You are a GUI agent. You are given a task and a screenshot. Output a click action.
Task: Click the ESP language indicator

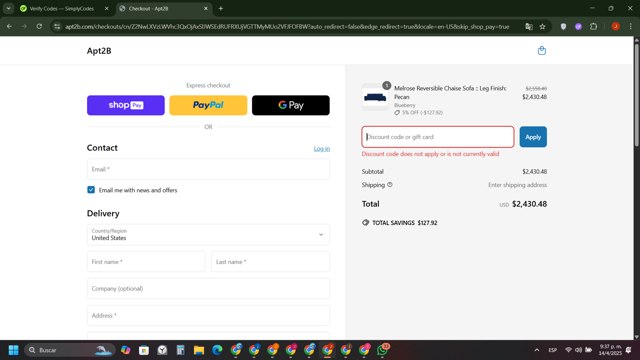[x=553, y=350]
